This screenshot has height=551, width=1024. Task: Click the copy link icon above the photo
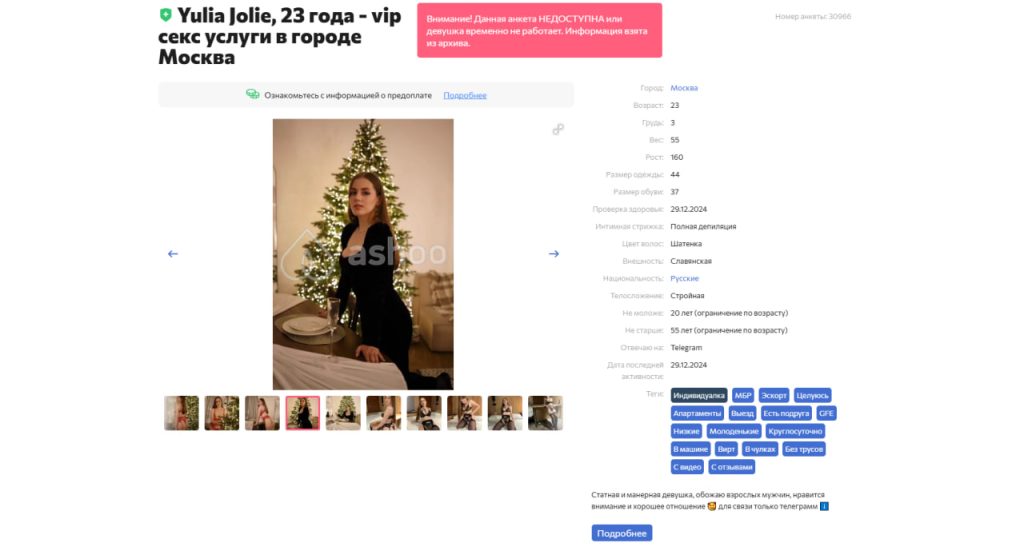point(558,129)
